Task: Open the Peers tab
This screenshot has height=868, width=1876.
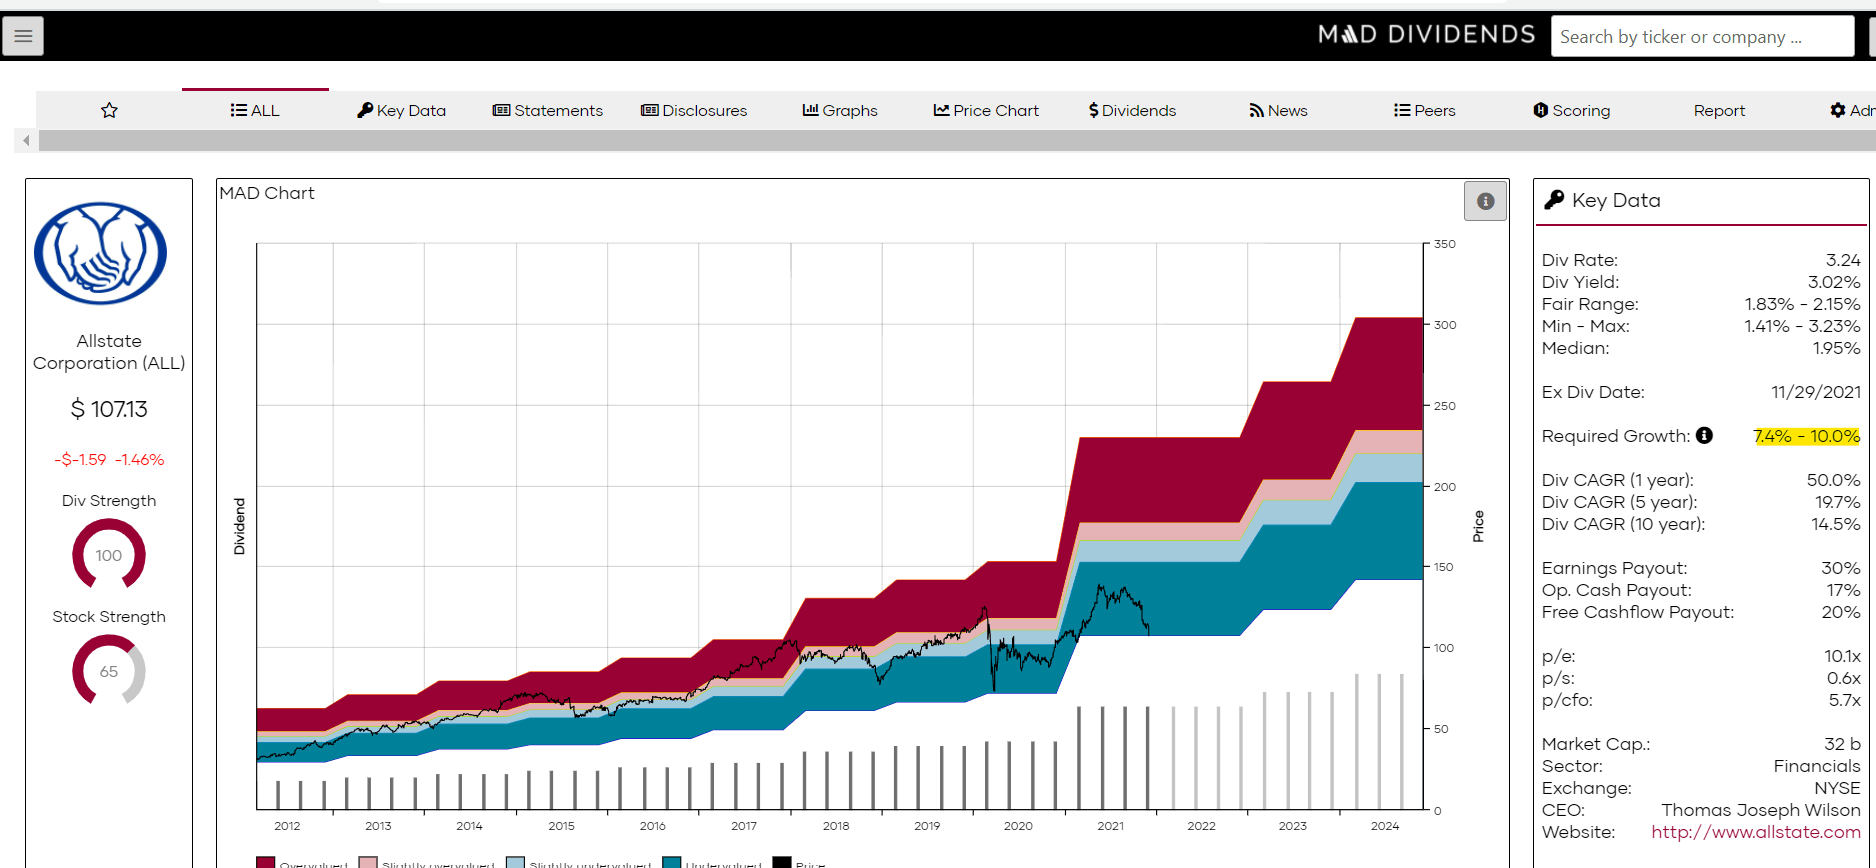Action: [x=1424, y=110]
